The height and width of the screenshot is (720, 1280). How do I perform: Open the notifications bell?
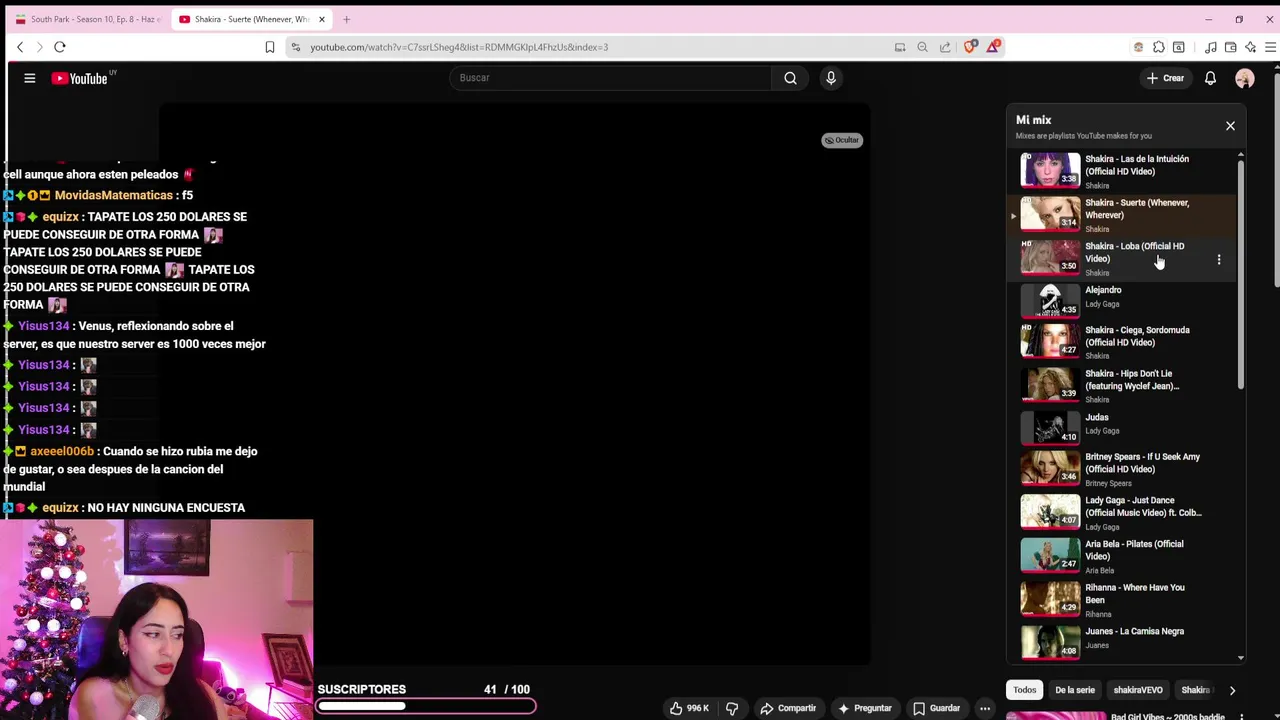click(1210, 78)
